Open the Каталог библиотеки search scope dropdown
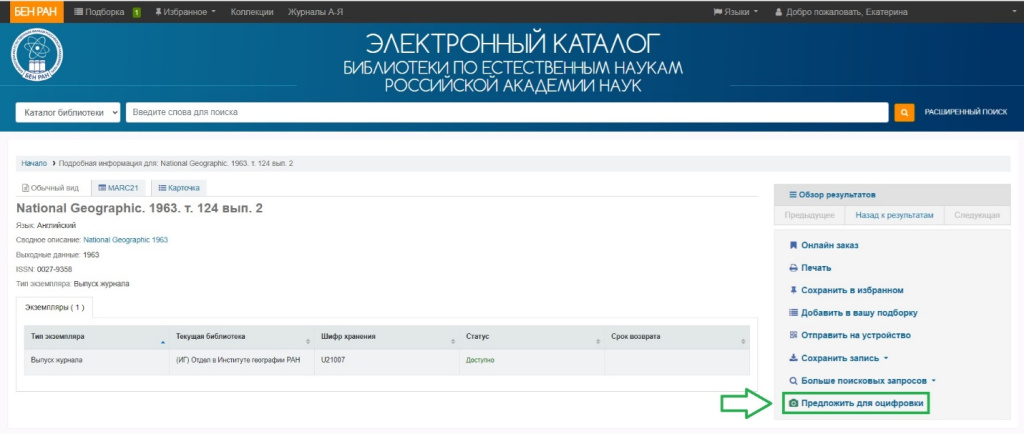This screenshot has height=434, width=1024. (x=68, y=112)
